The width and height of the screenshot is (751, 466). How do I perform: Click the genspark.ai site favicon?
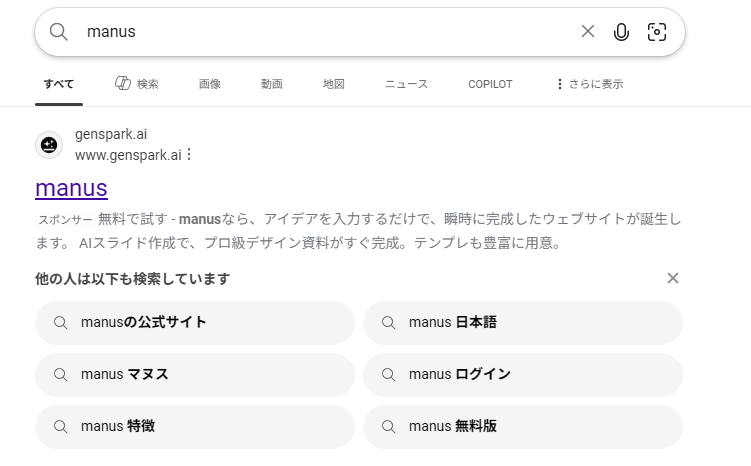tap(49, 145)
